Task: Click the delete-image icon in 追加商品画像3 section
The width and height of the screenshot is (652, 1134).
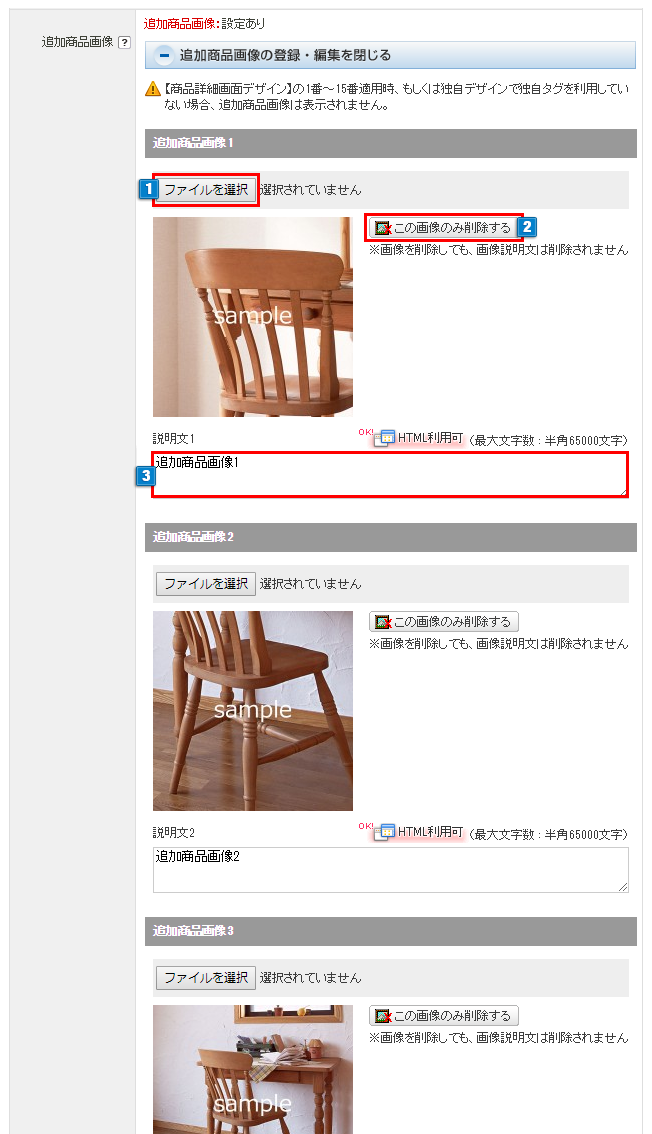Action: (x=383, y=1016)
